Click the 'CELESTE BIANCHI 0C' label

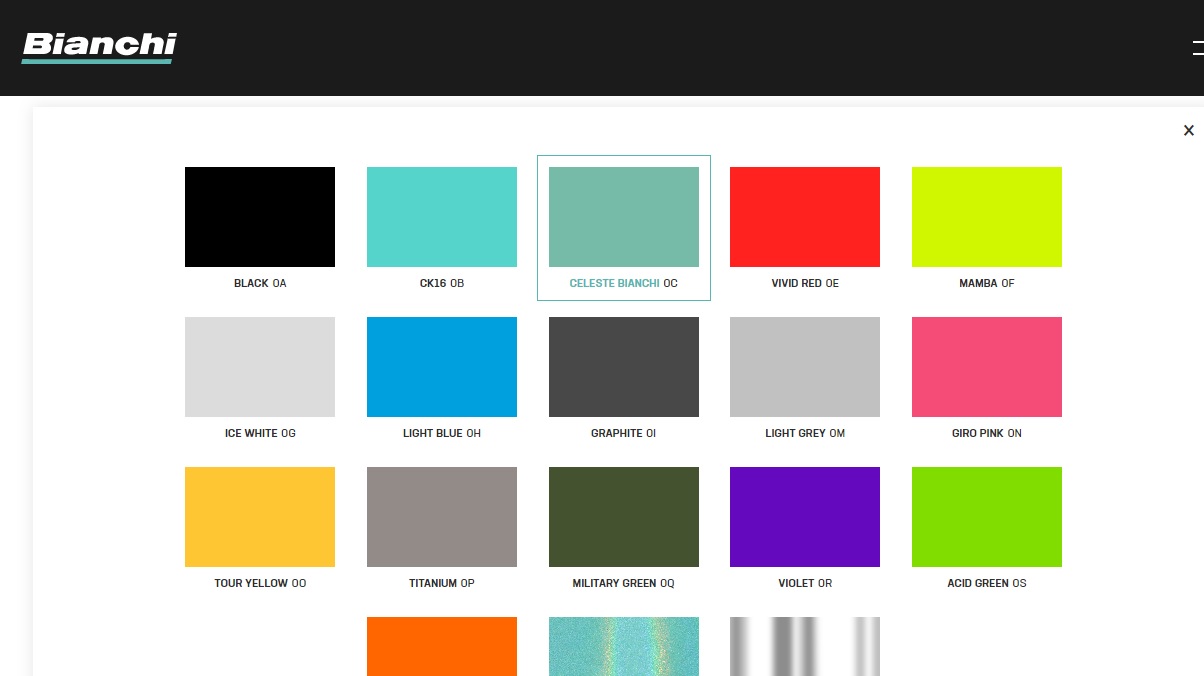624,283
